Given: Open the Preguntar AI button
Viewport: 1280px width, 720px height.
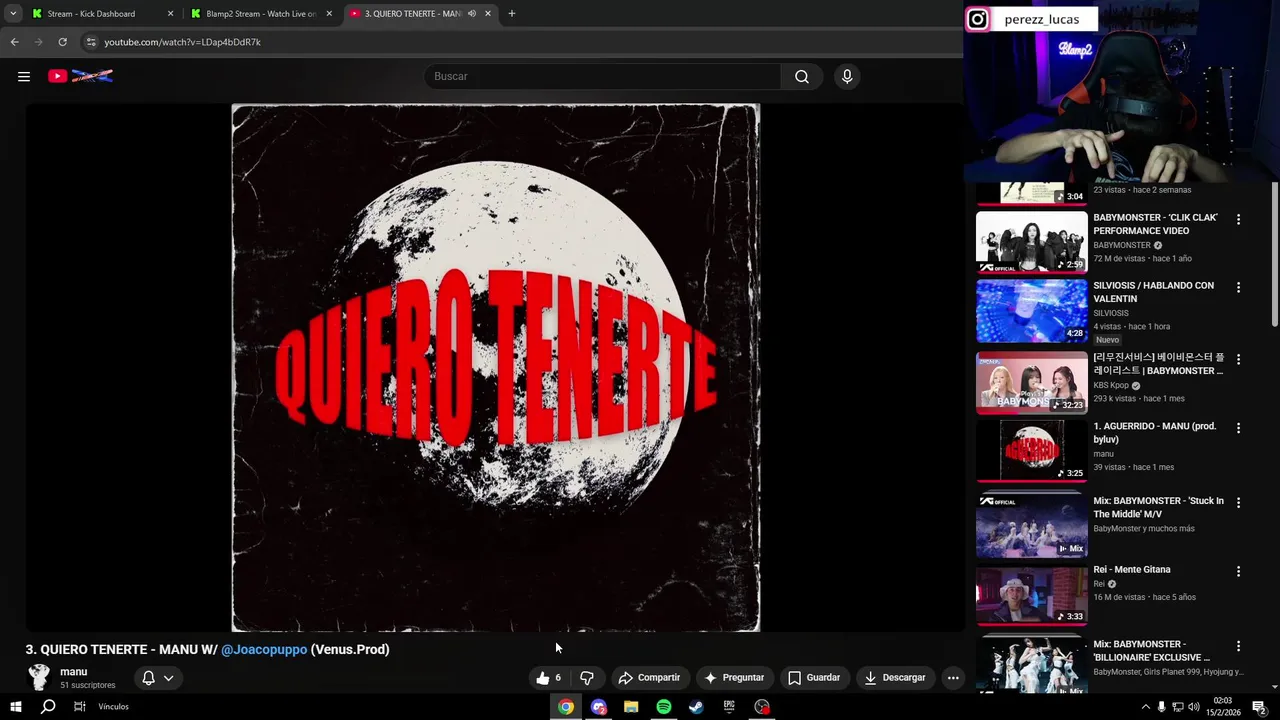Looking at the screenshot, I should point(734,678).
